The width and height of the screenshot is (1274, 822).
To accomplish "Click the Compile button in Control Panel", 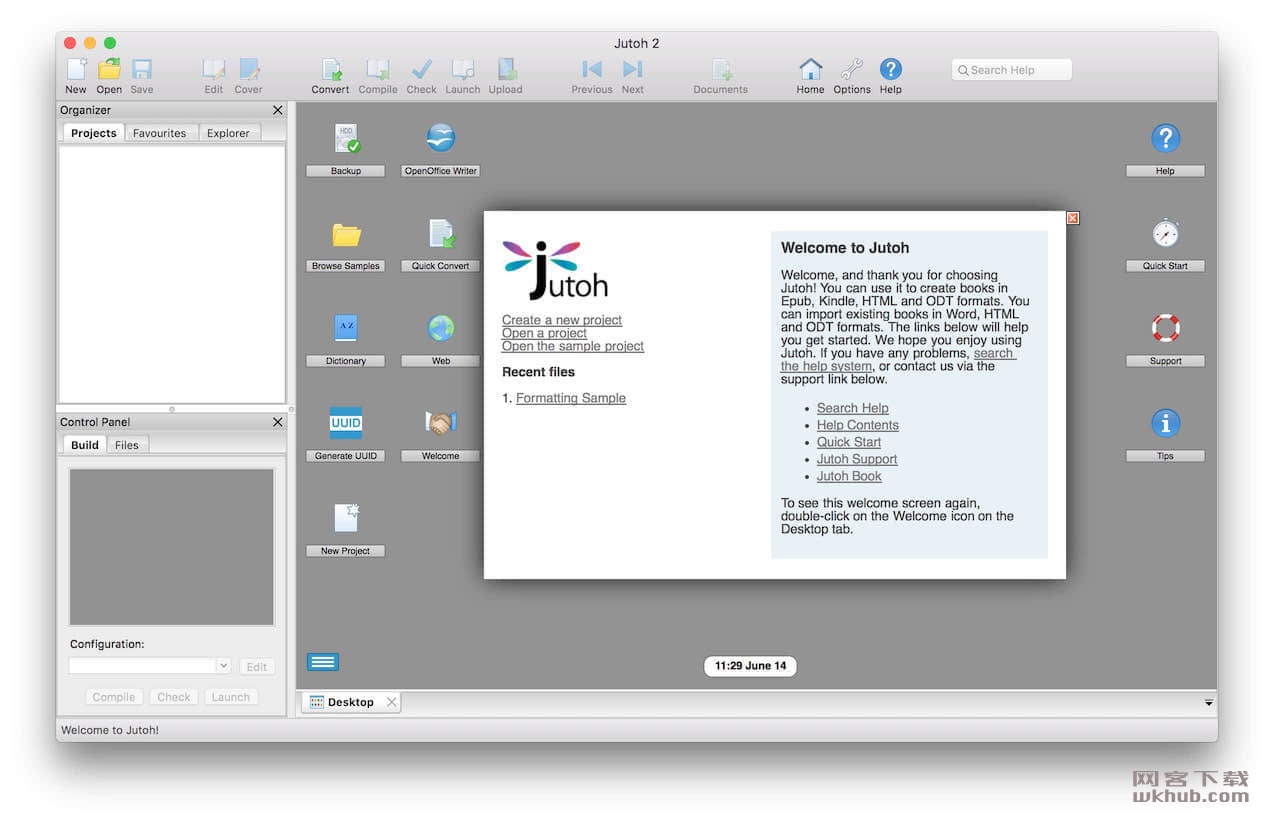I will tap(114, 697).
